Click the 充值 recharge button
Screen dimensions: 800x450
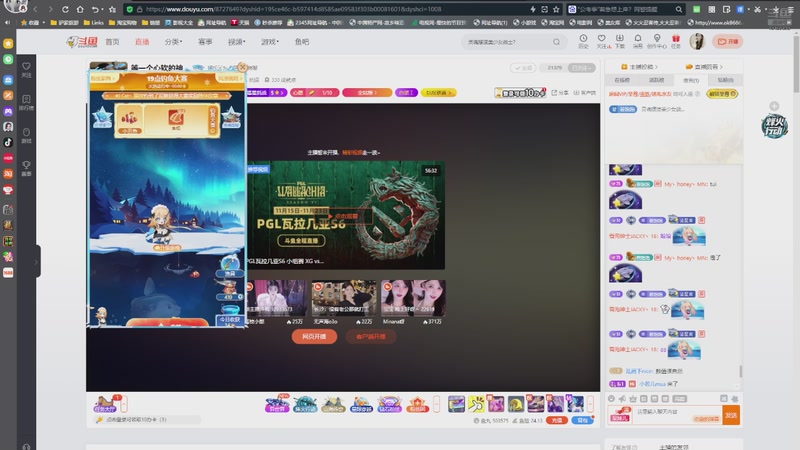(x=557, y=420)
